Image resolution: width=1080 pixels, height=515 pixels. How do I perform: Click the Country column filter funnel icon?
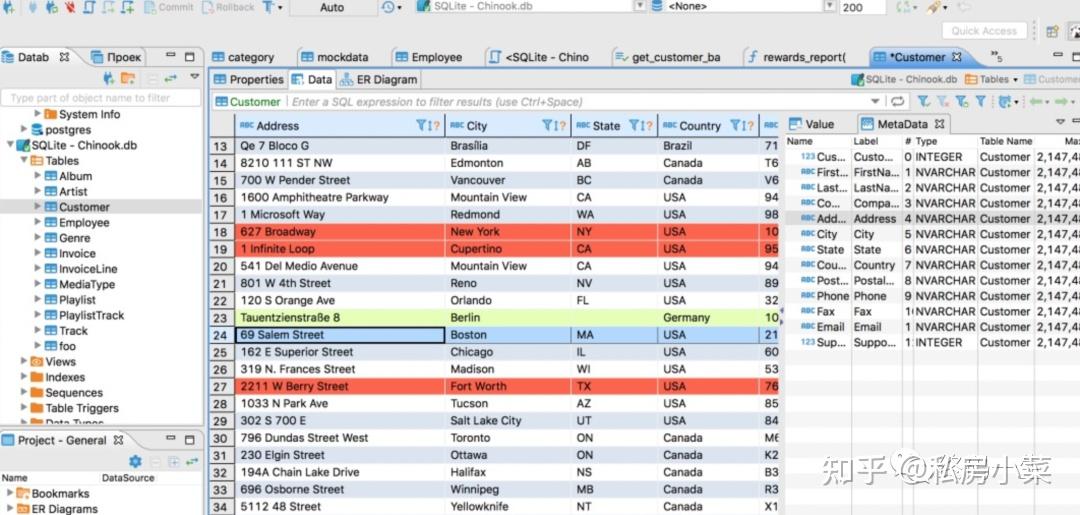click(x=736, y=125)
